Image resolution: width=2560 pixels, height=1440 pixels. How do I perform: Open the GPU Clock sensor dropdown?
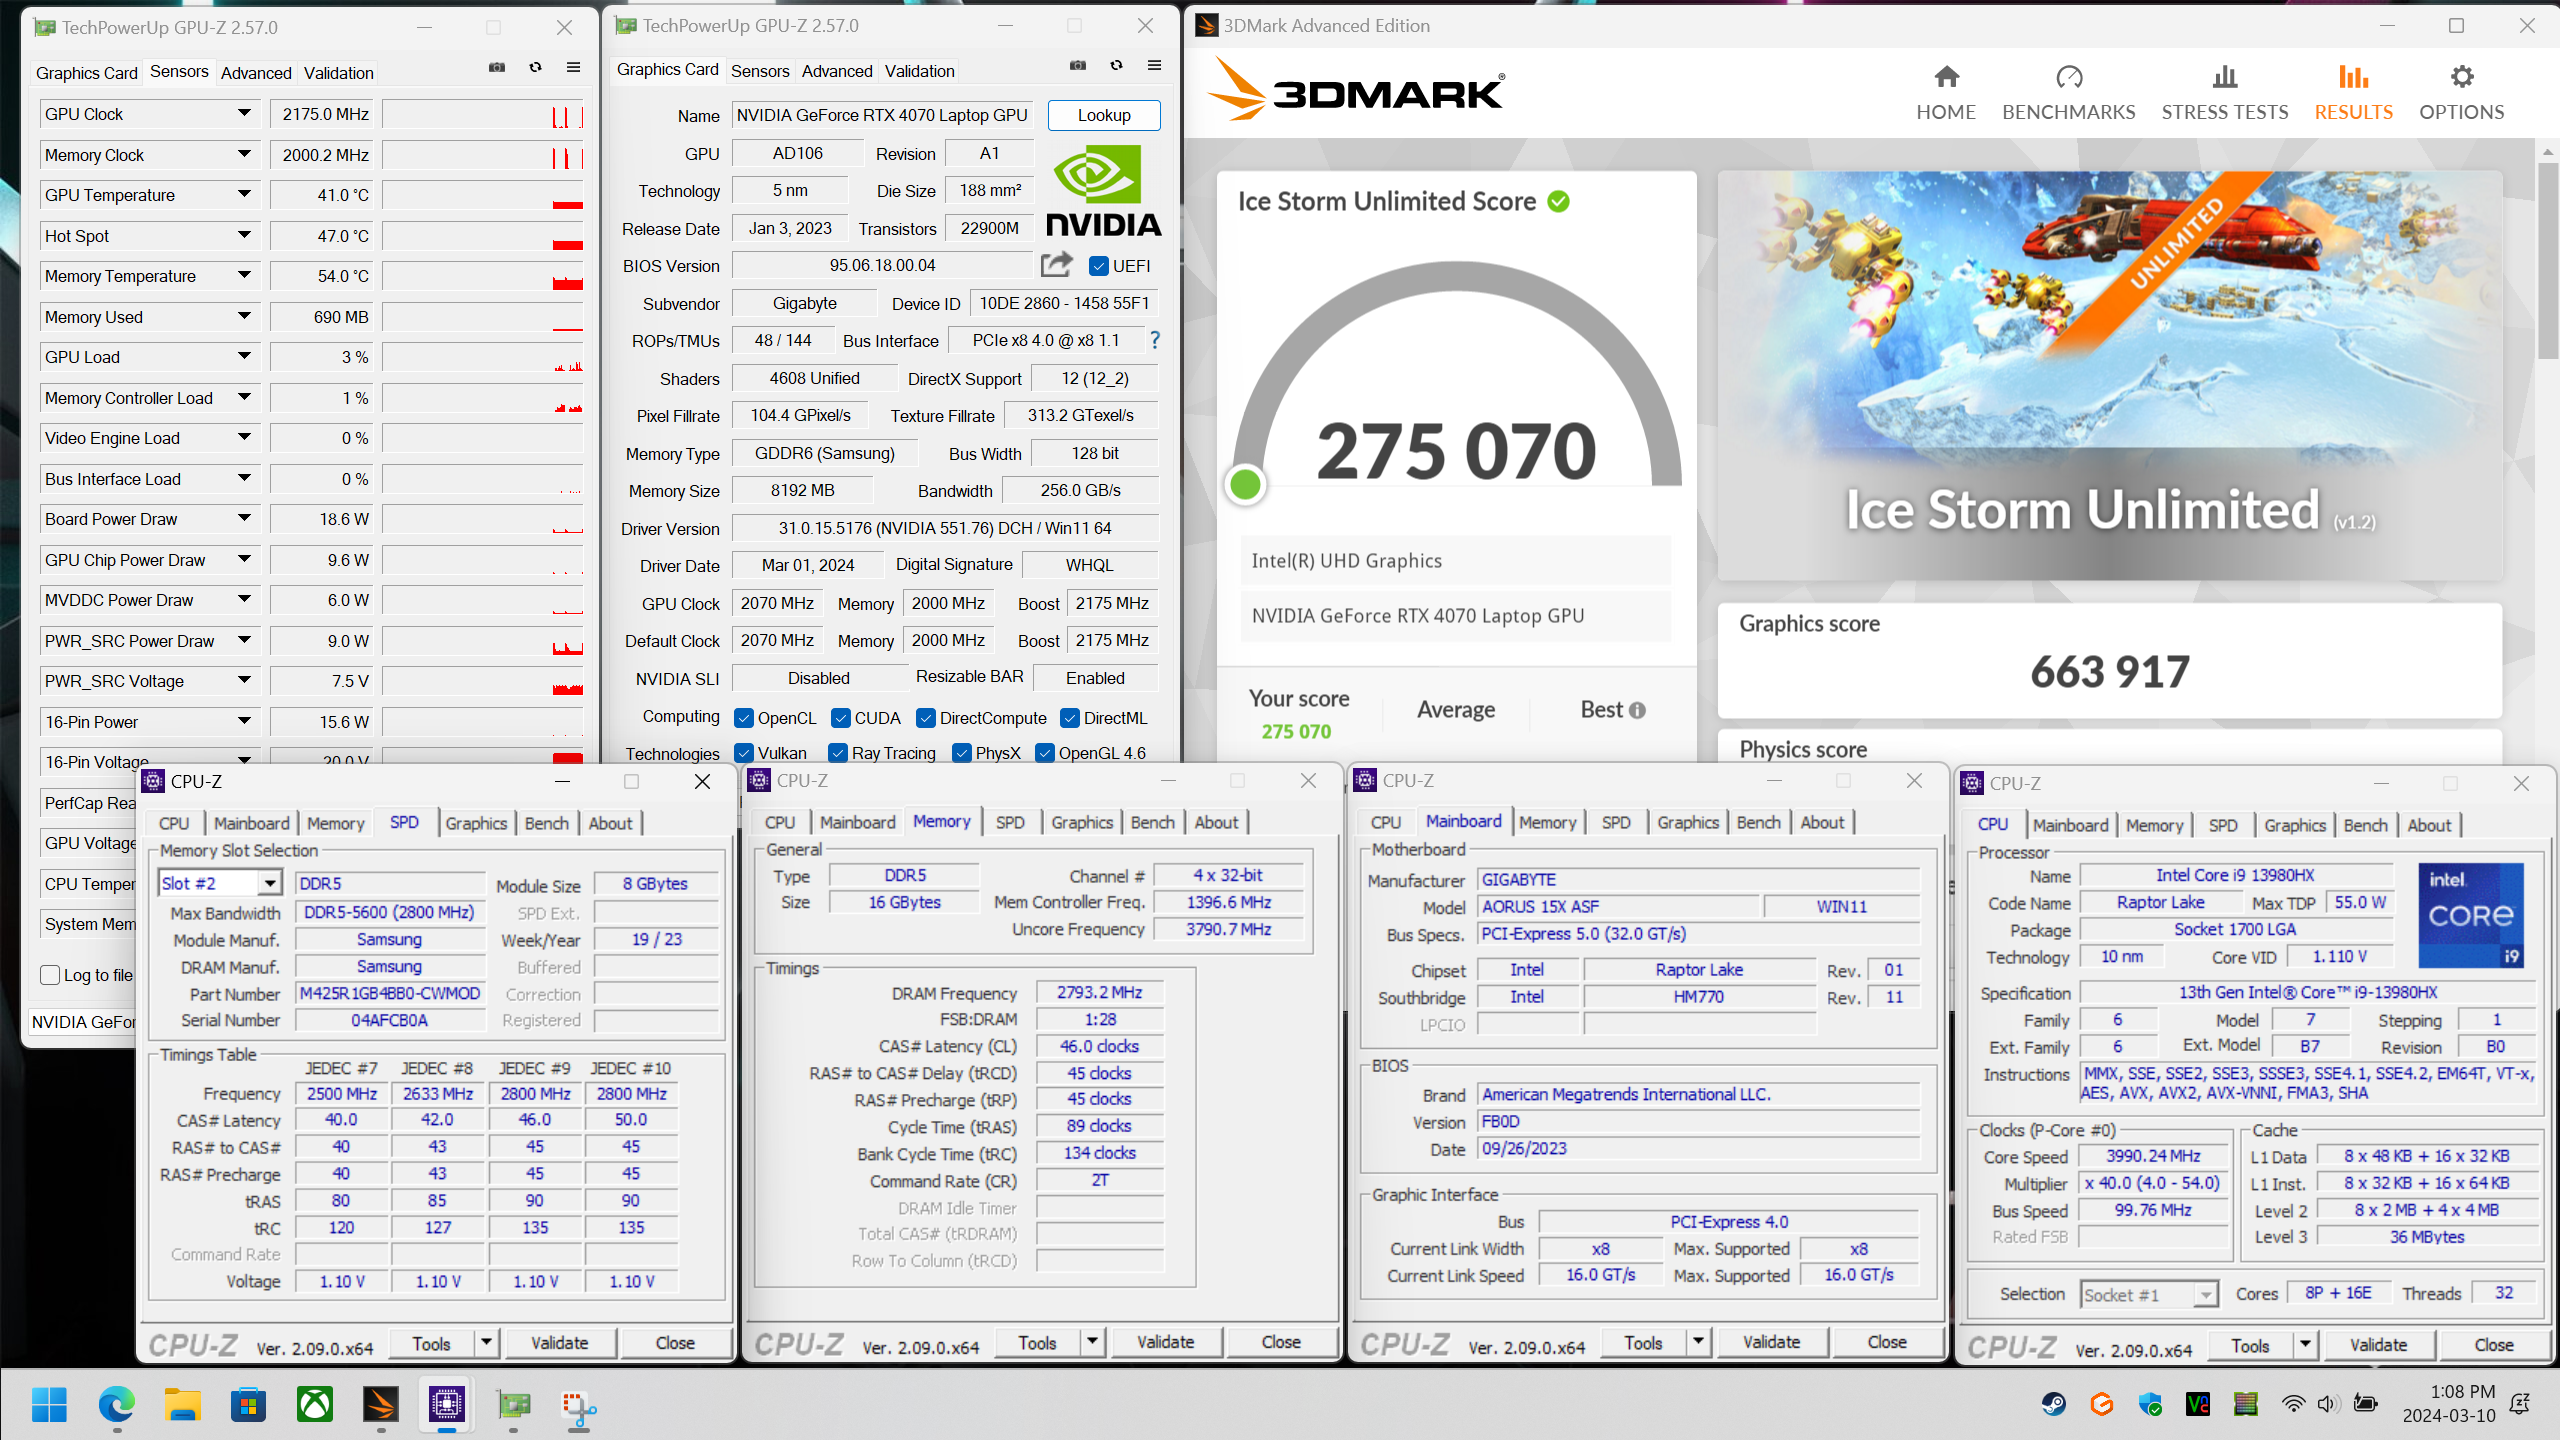coord(244,114)
